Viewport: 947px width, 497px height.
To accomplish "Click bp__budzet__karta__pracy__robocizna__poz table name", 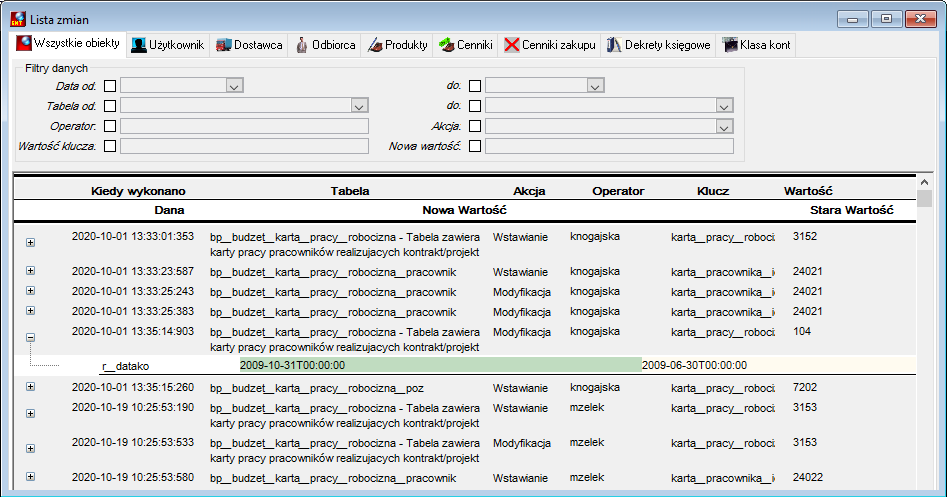I will point(316,388).
